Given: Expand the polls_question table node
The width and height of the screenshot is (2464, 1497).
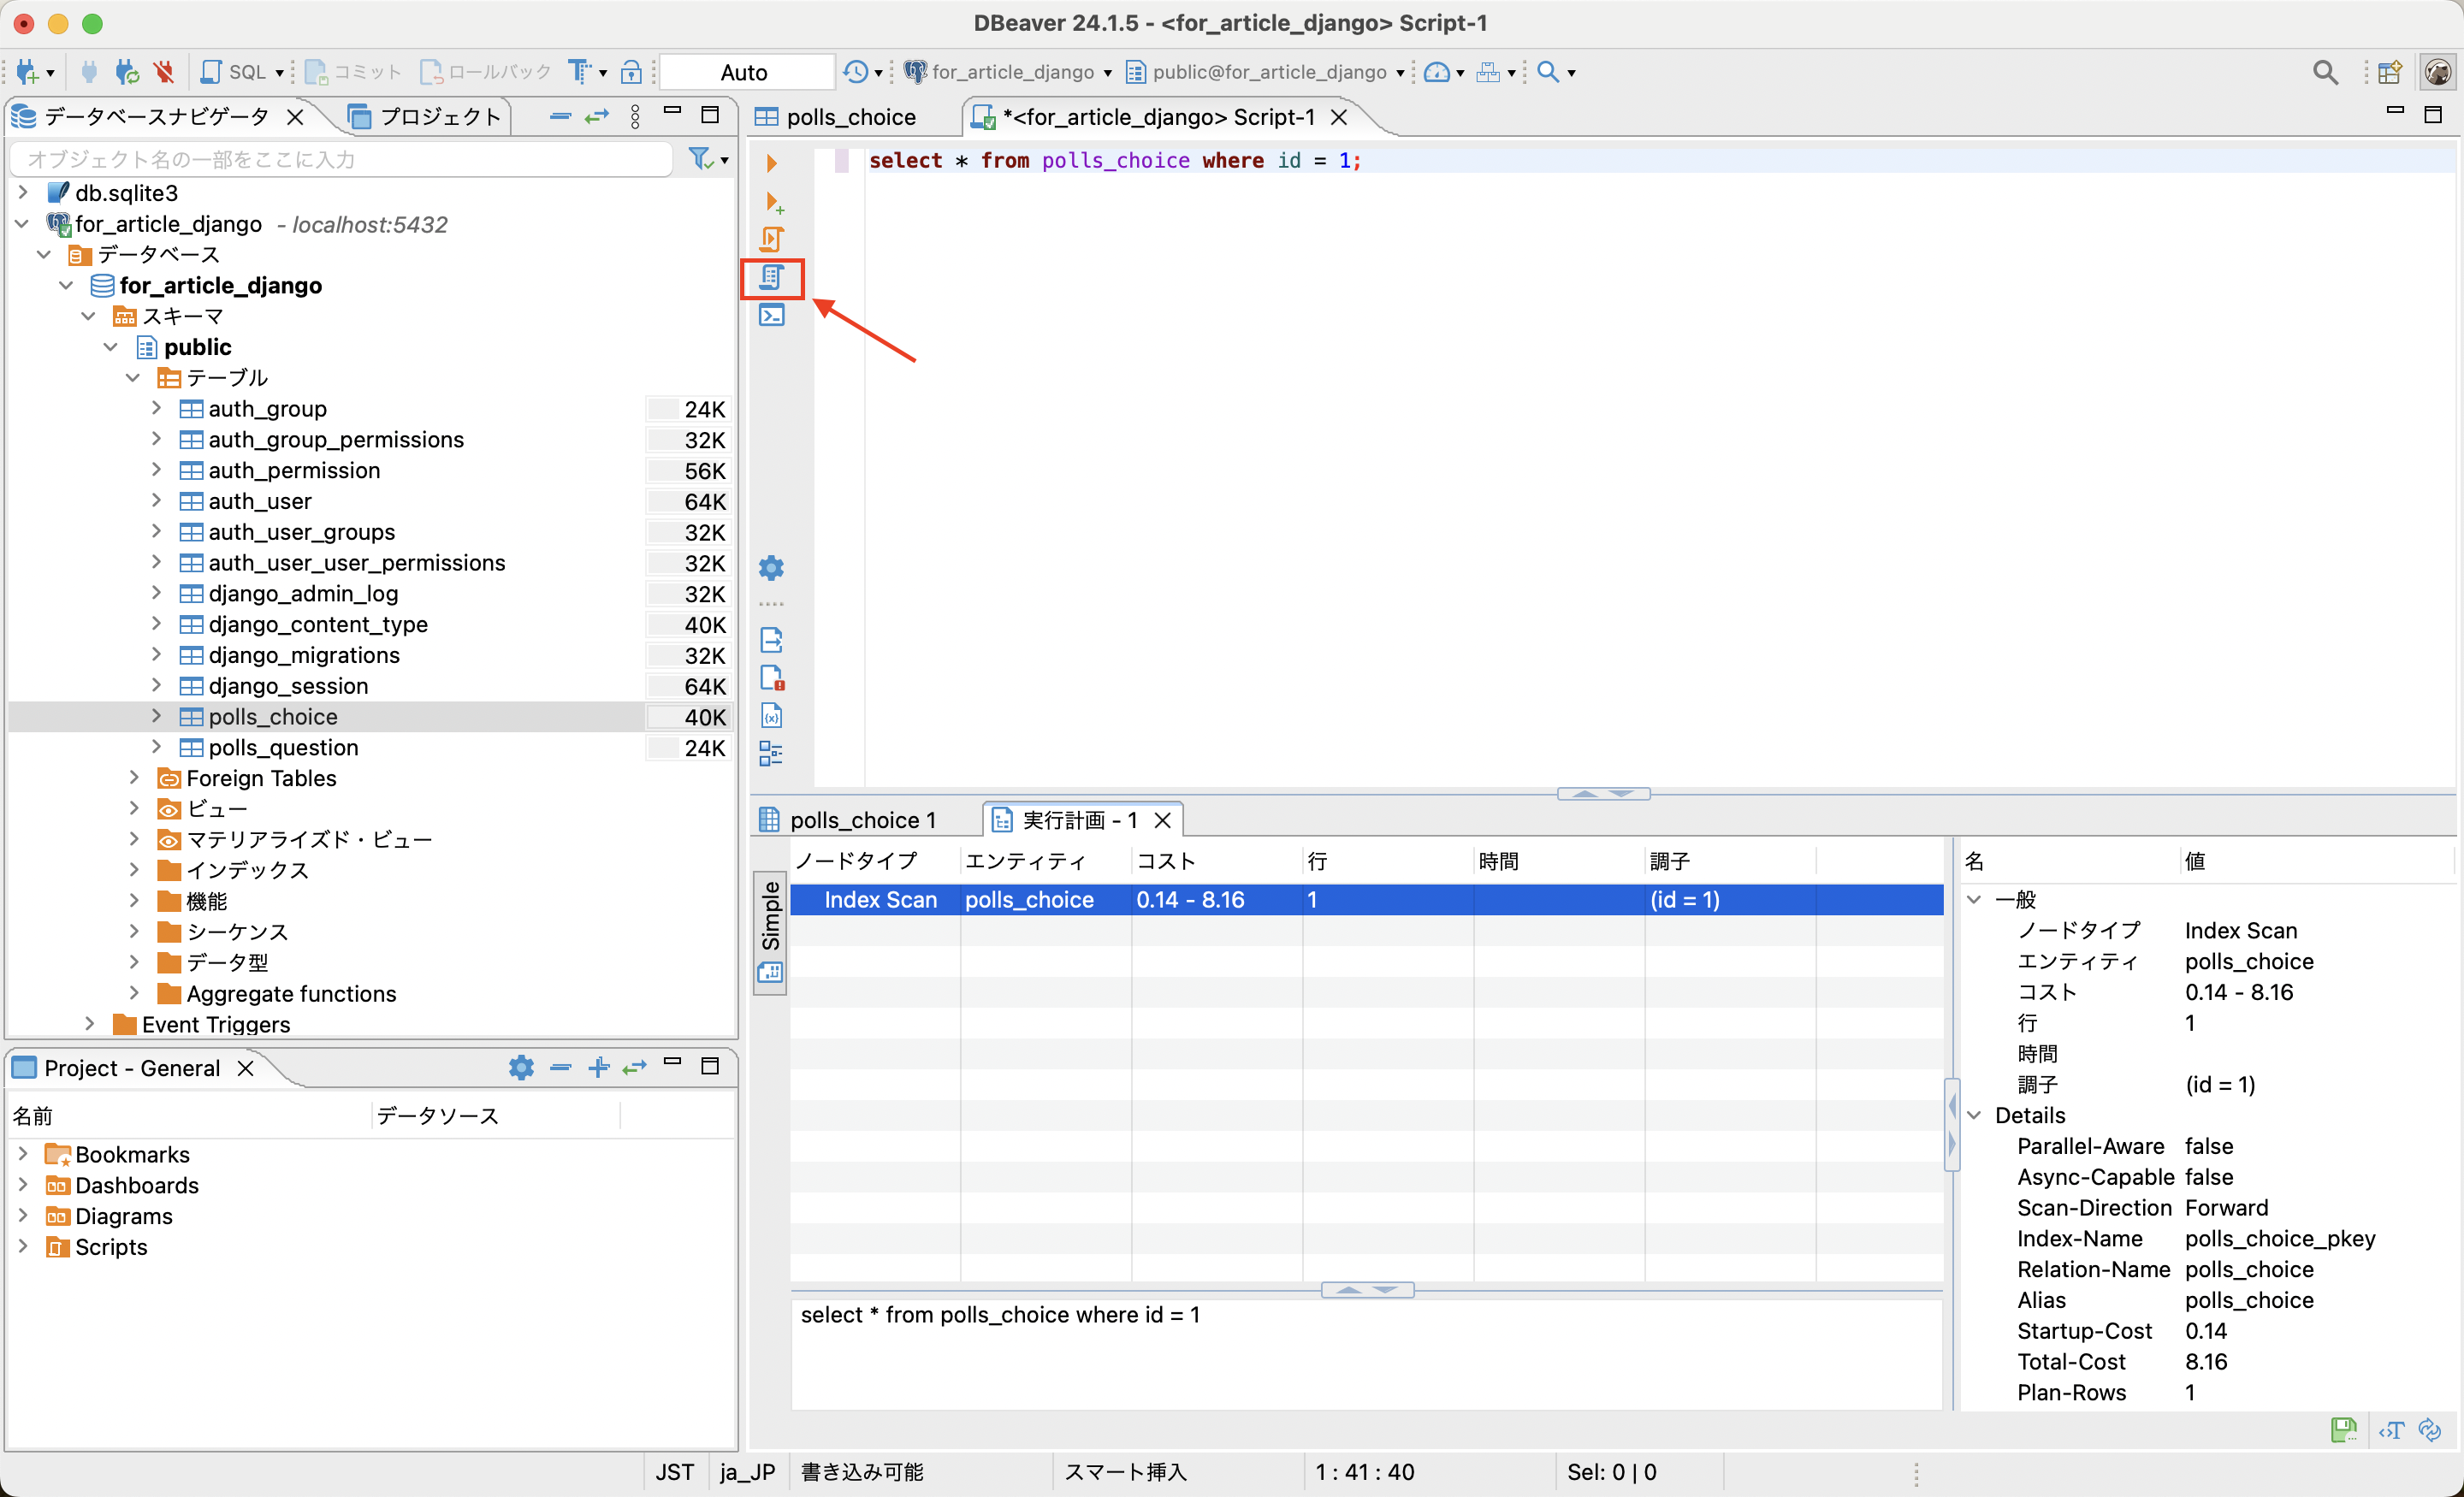Looking at the screenshot, I should click(156, 747).
